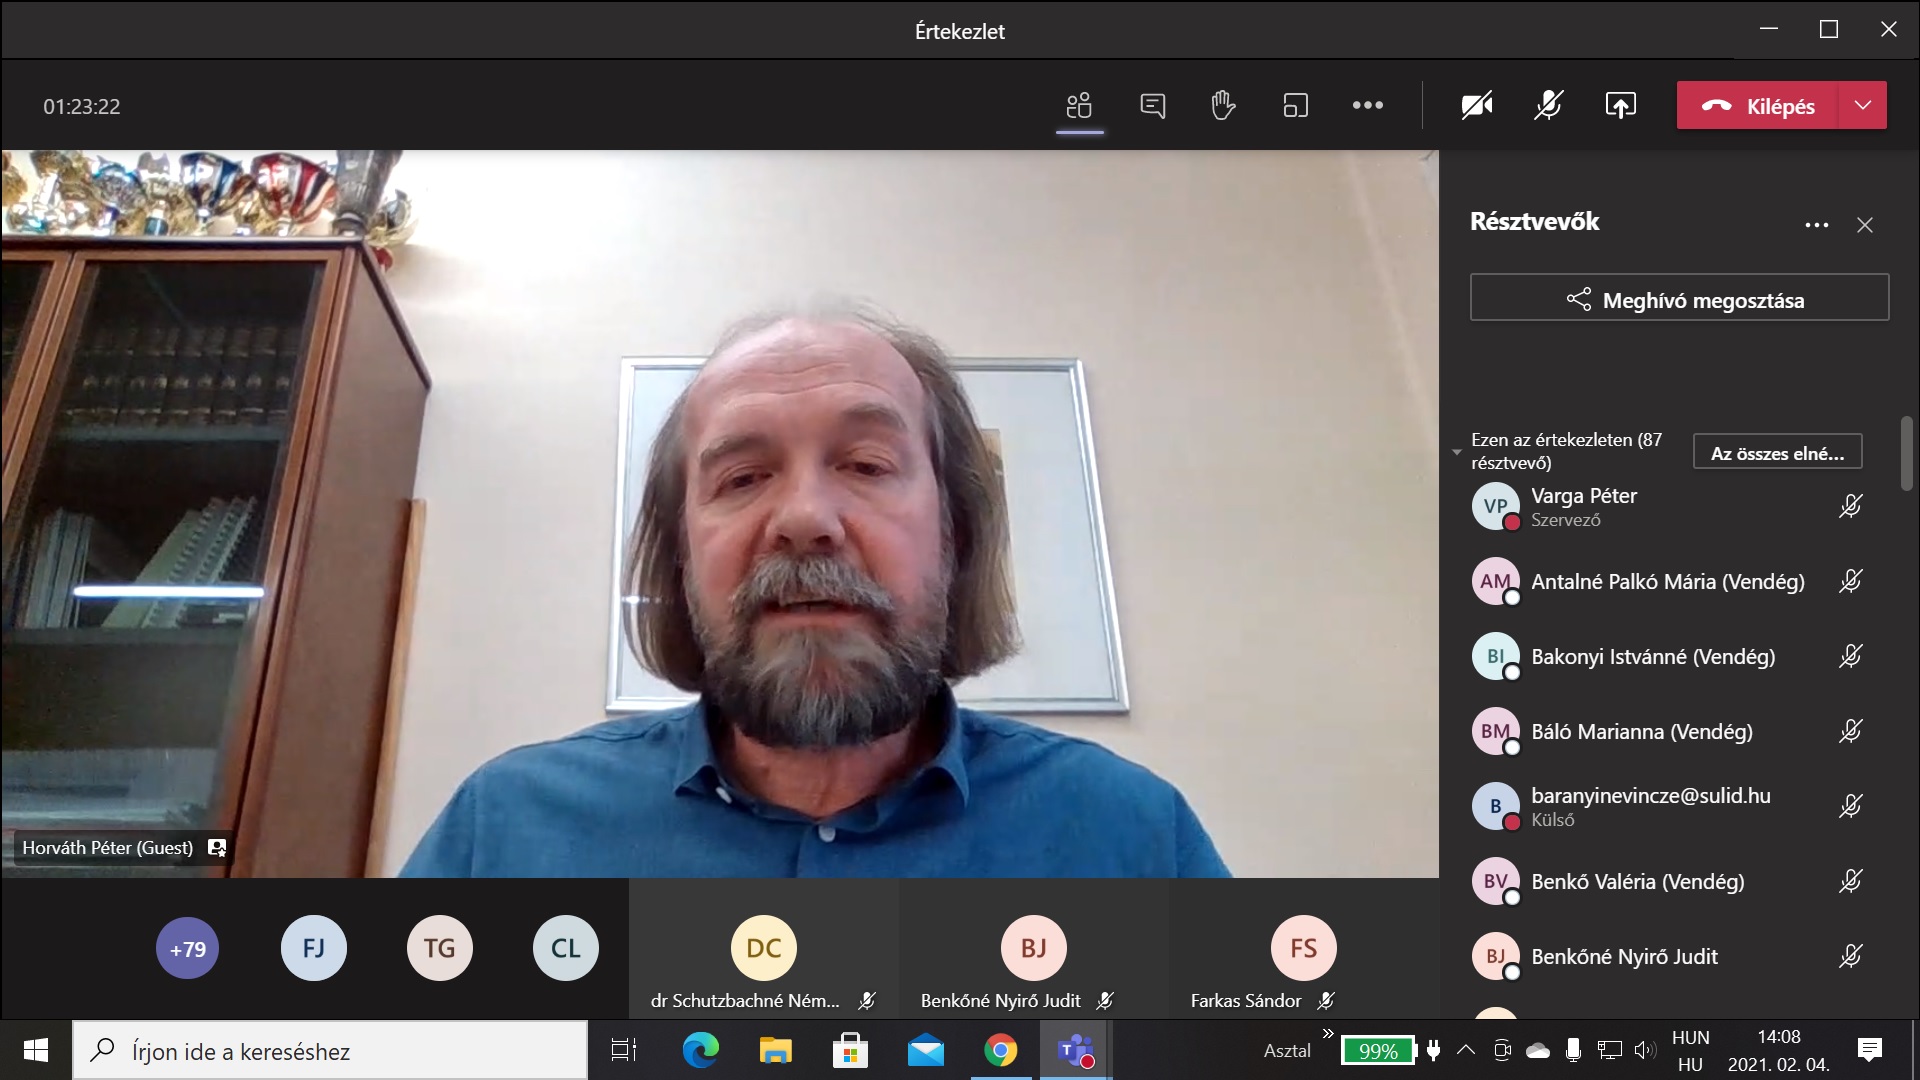Close the Résztvevők panel
1920x1080 pixels.
pos(1864,225)
